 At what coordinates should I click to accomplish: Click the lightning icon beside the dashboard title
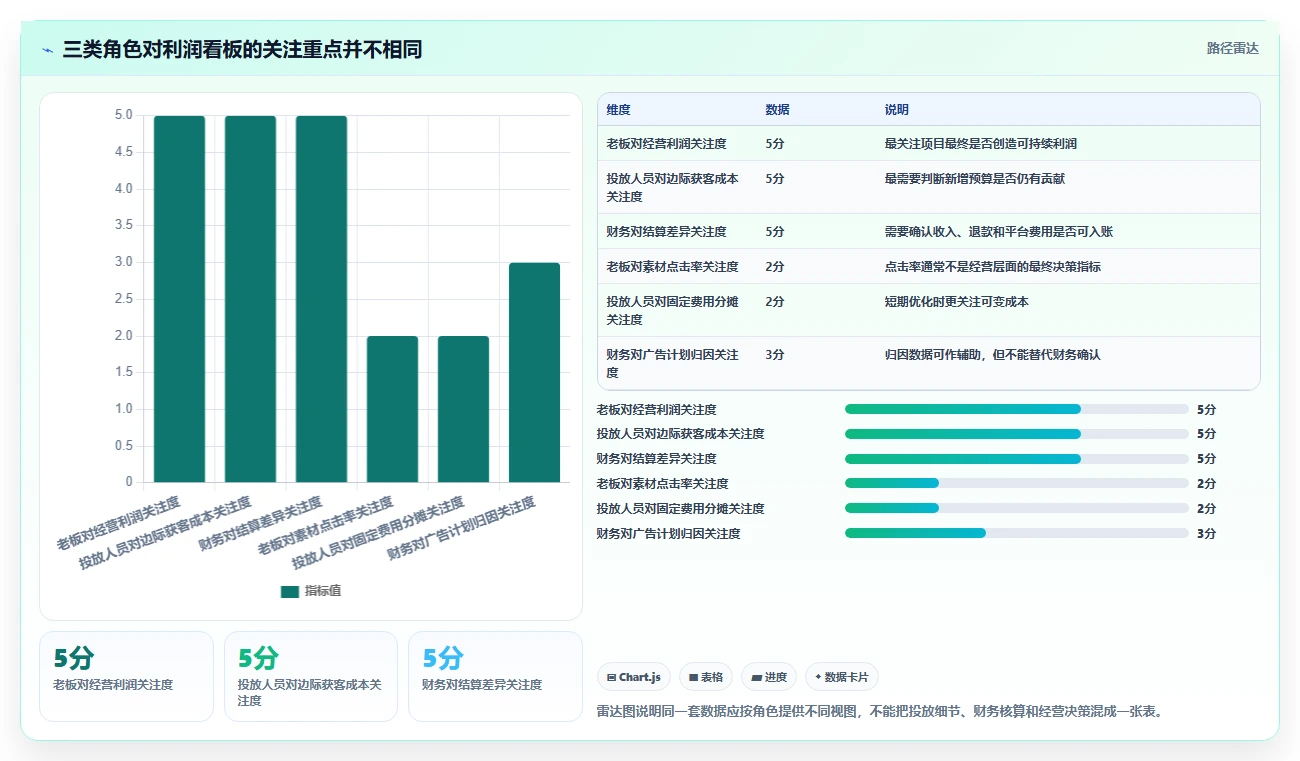pyautogui.click(x=48, y=50)
